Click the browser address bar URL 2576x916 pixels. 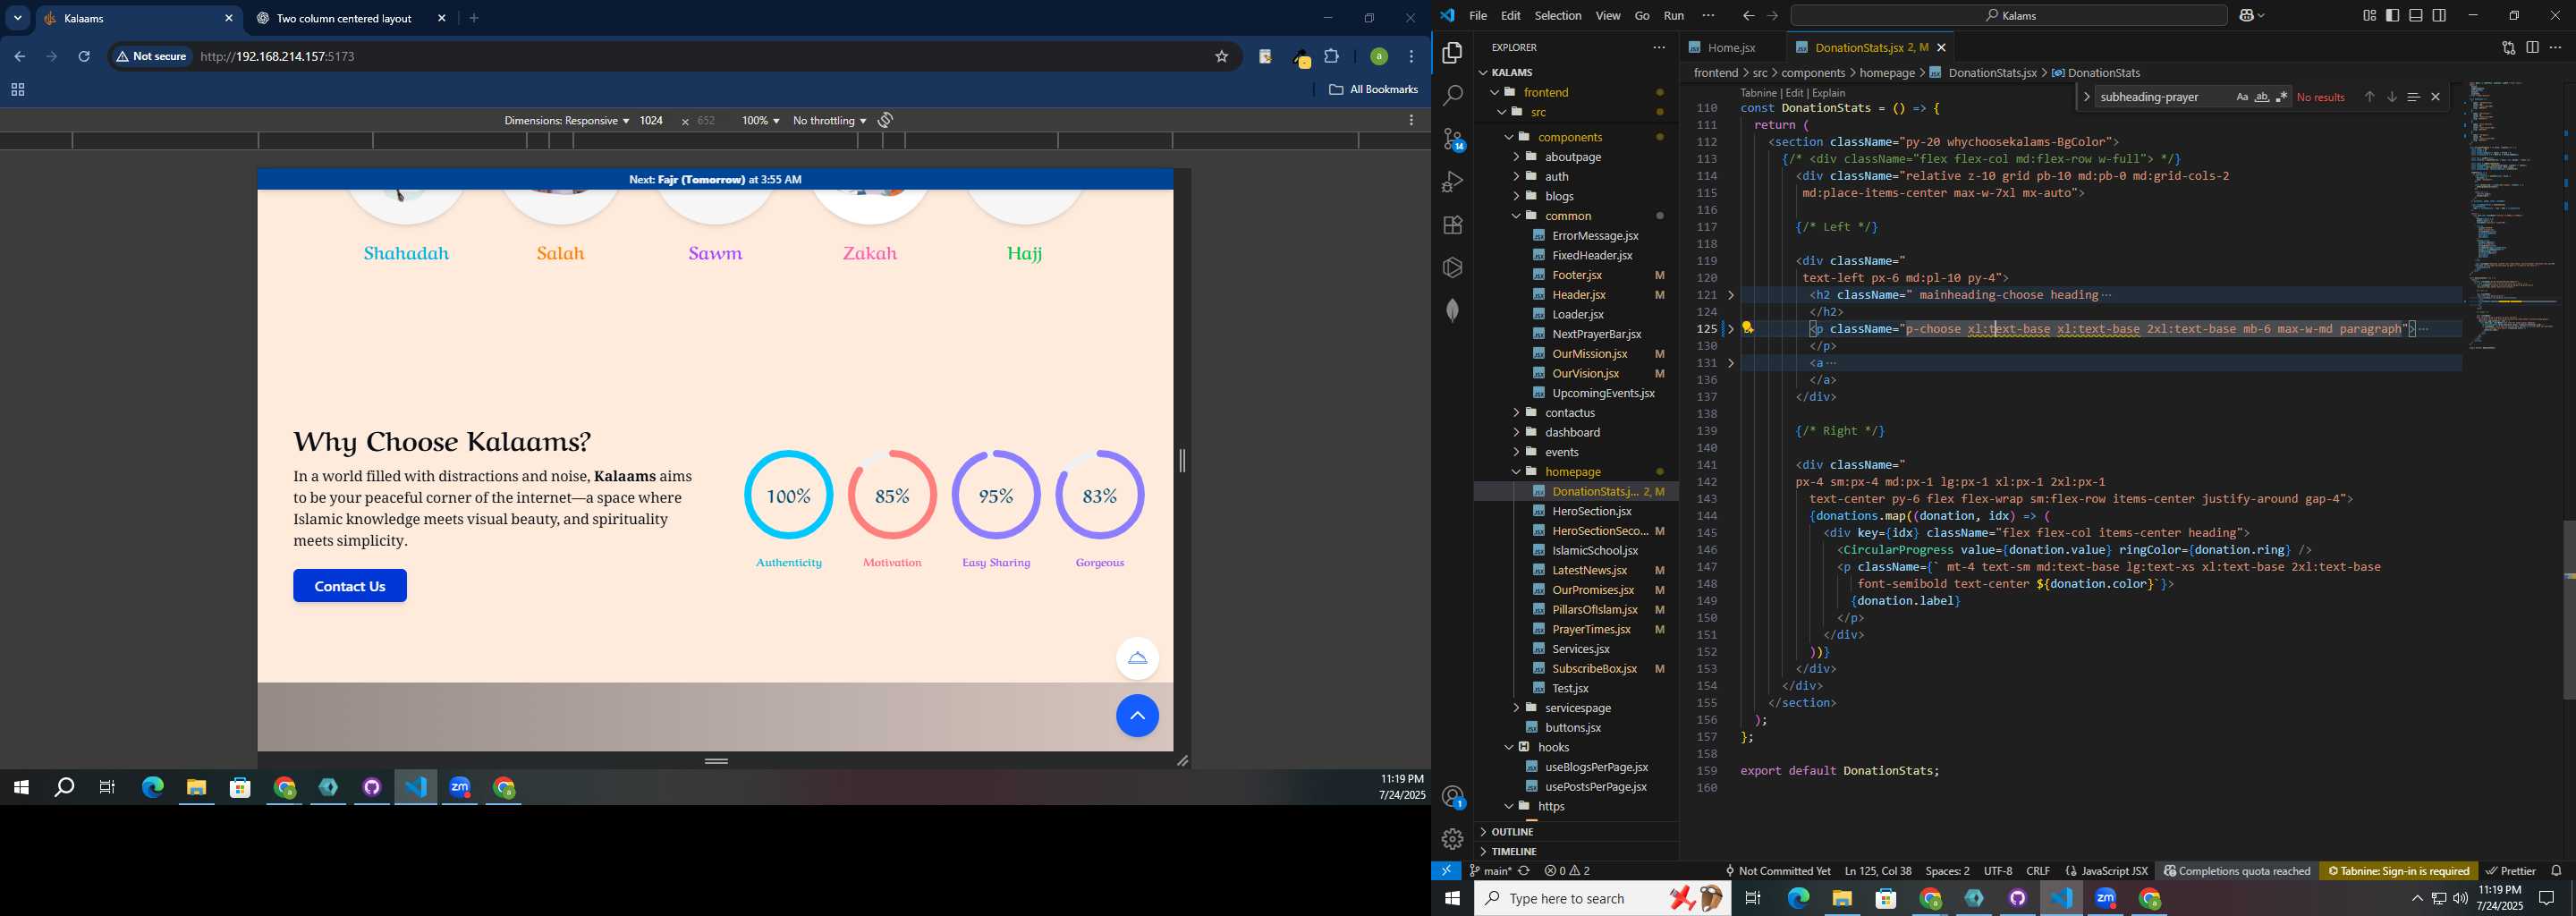coord(278,57)
